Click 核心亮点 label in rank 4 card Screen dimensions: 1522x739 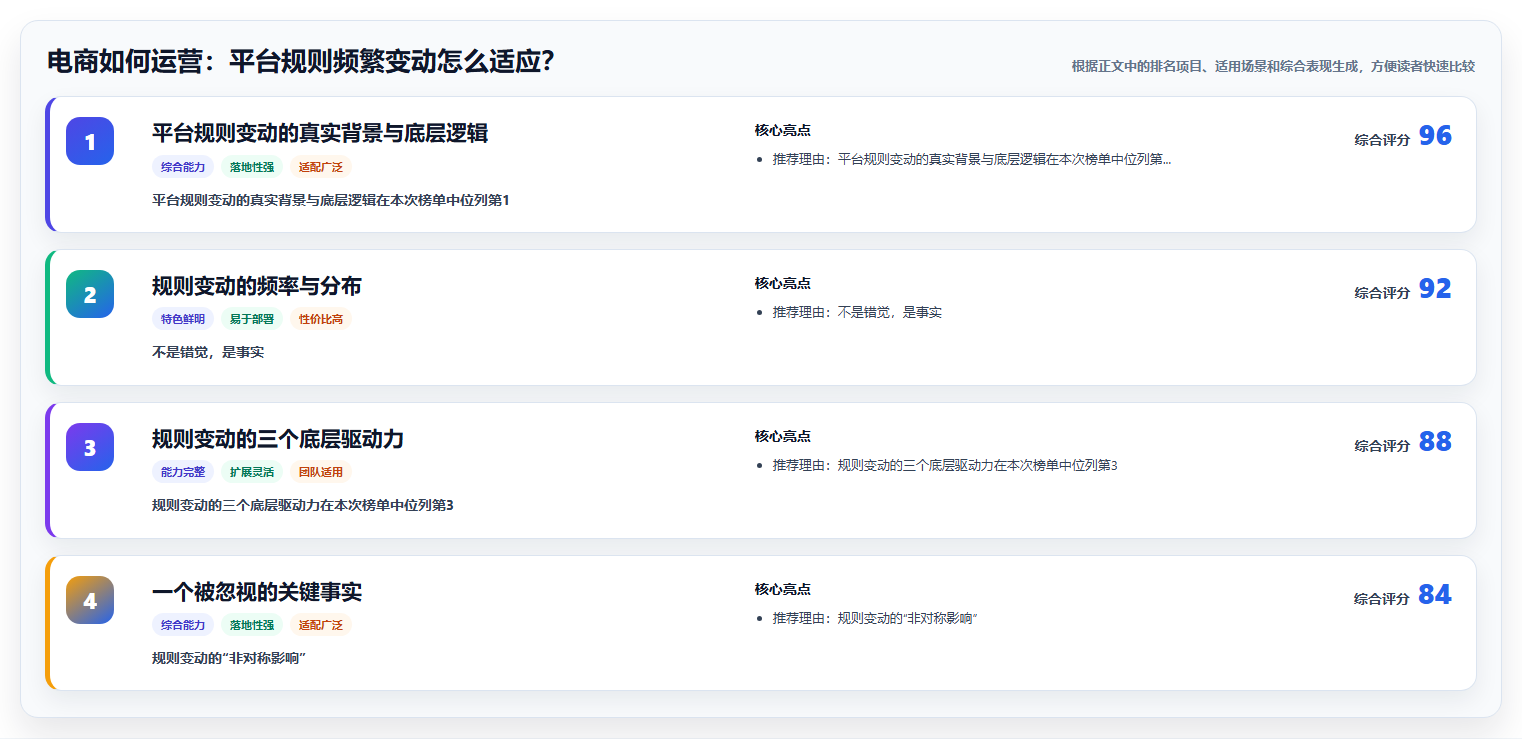tap(782, 589)
